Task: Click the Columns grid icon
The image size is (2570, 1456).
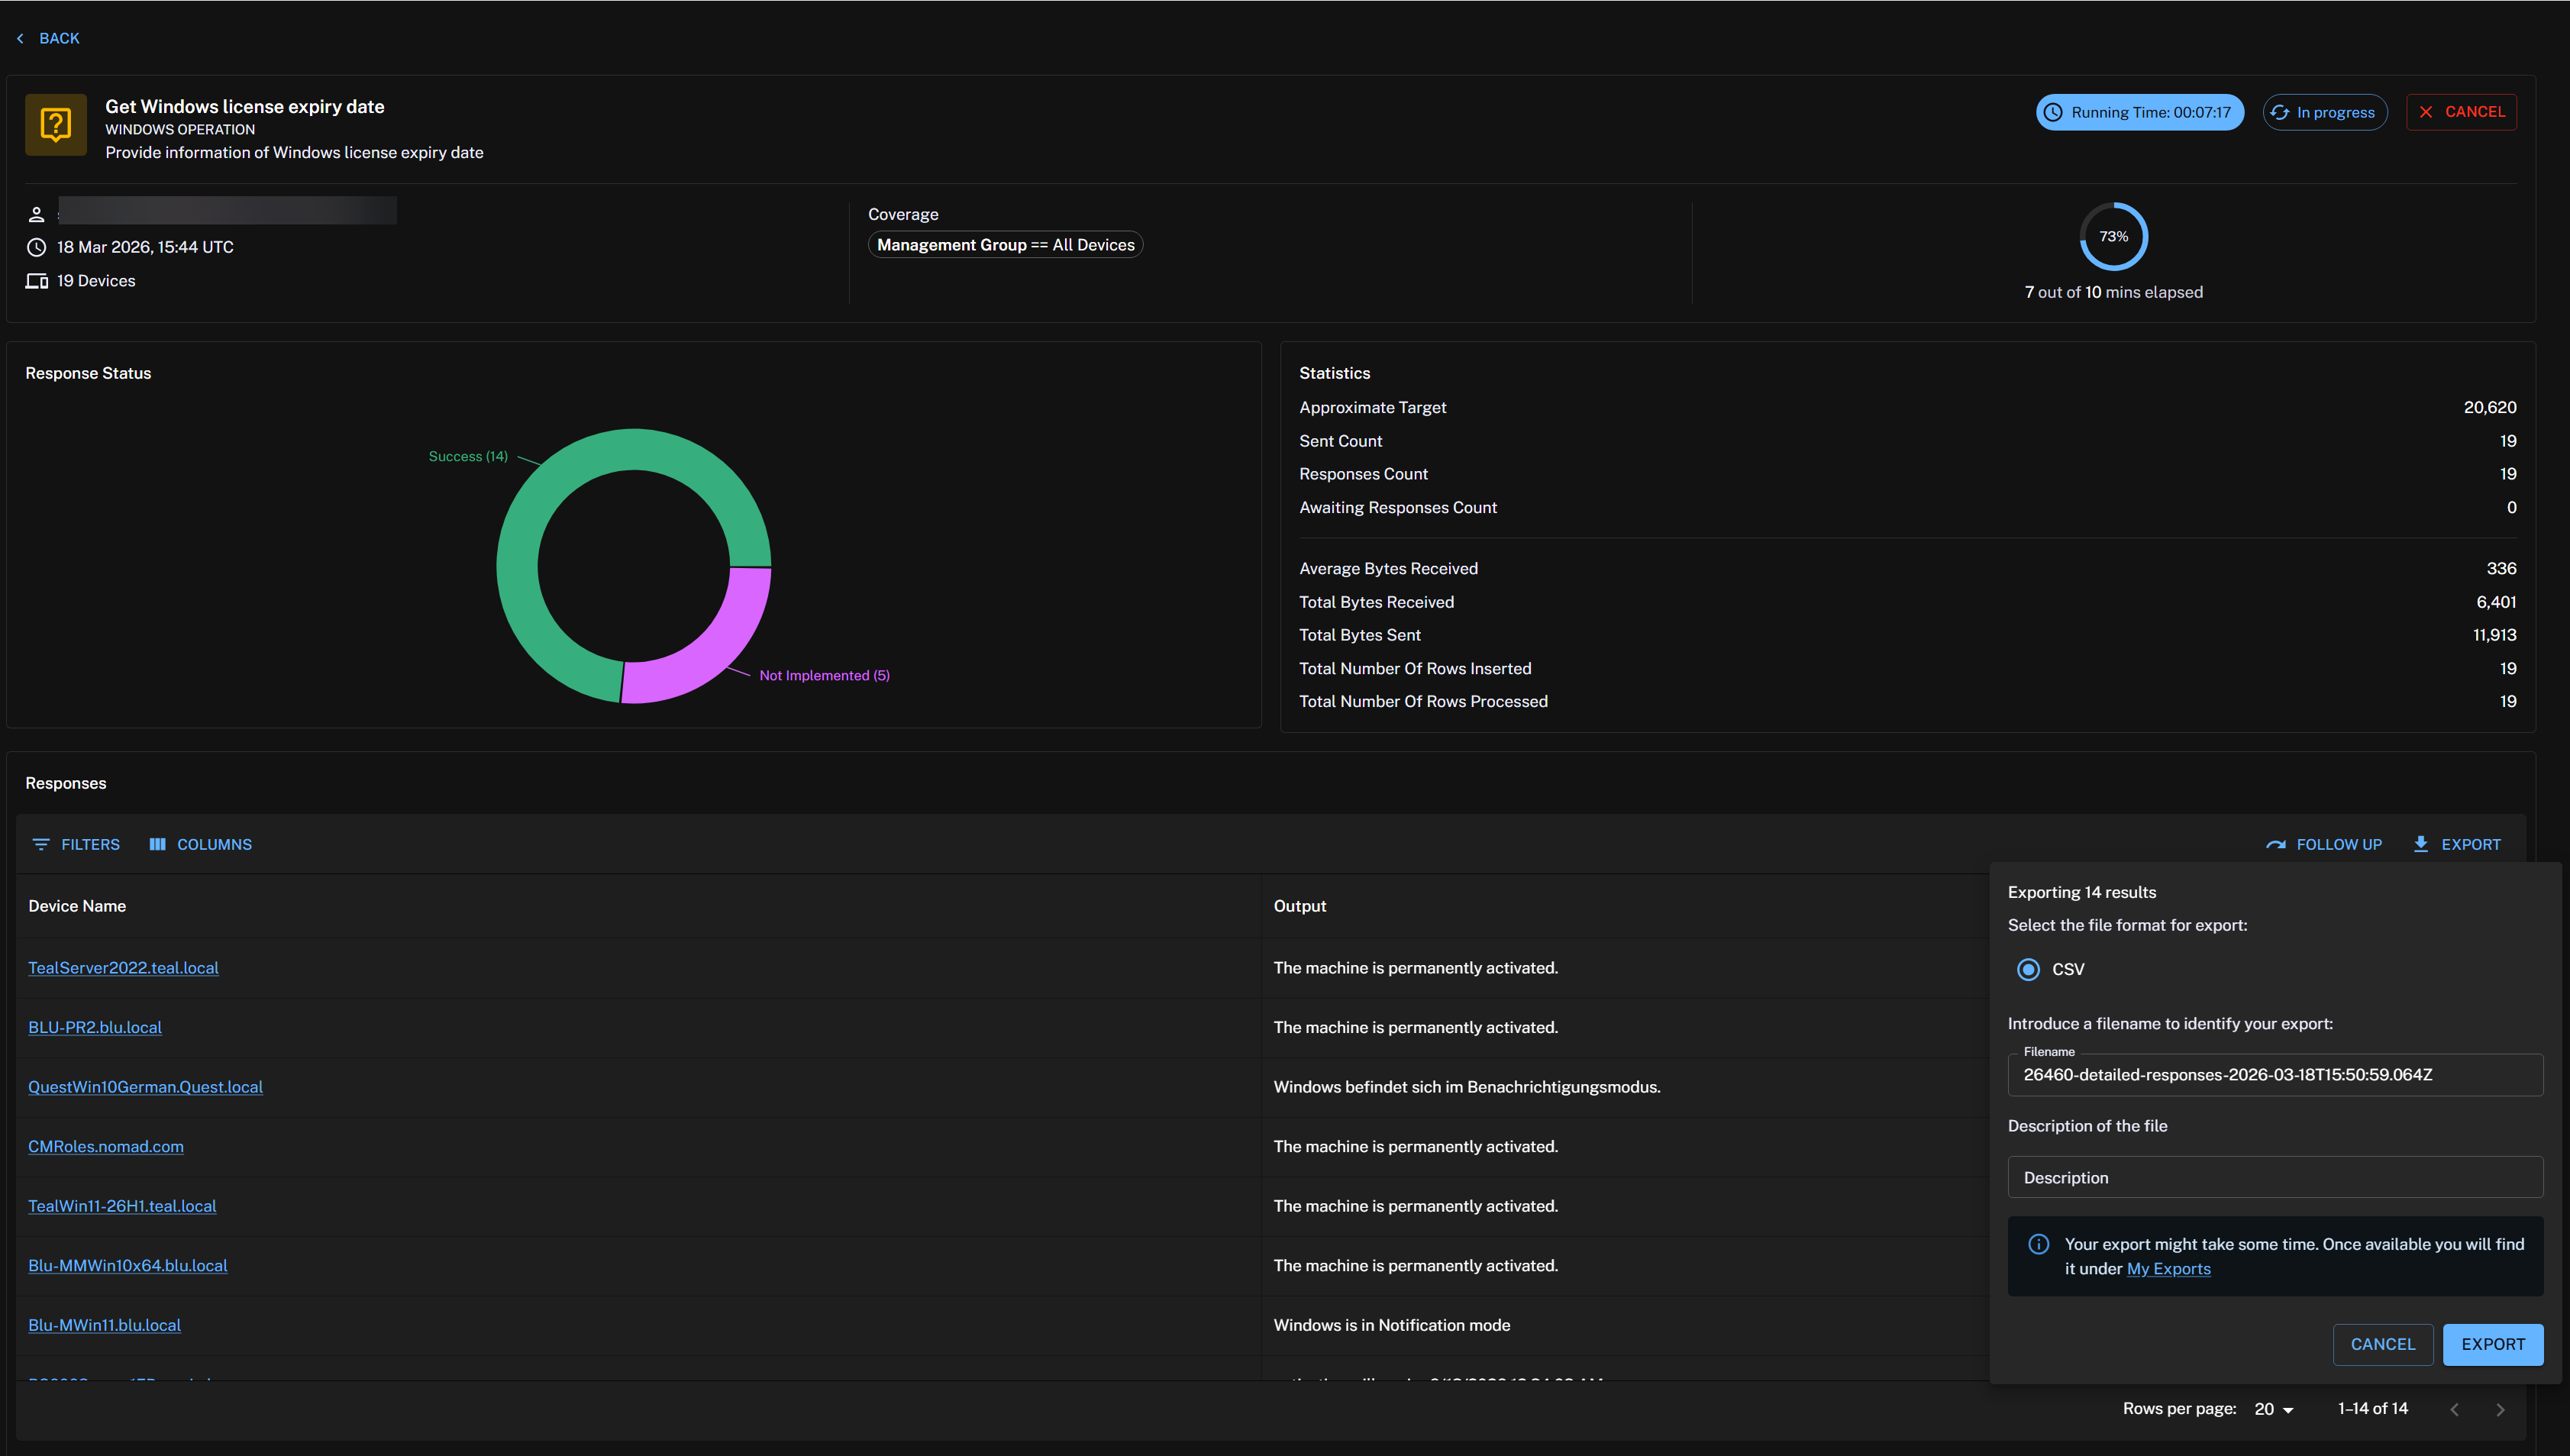Action: click(x=157, y=845)
